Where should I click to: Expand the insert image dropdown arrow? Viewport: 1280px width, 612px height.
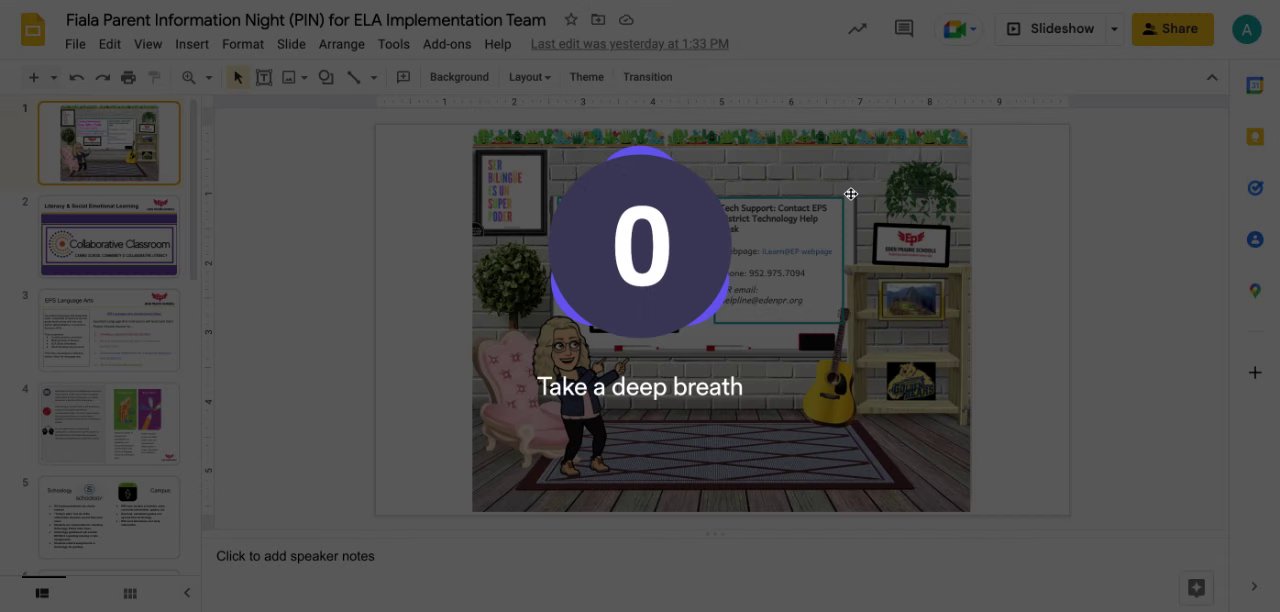click(304, 77)
